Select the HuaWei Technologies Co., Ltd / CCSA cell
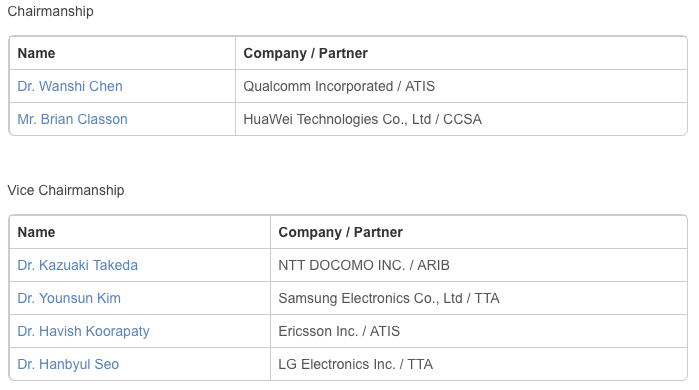Viewport: 699px width, 390px height. click(x=461, y=119)
